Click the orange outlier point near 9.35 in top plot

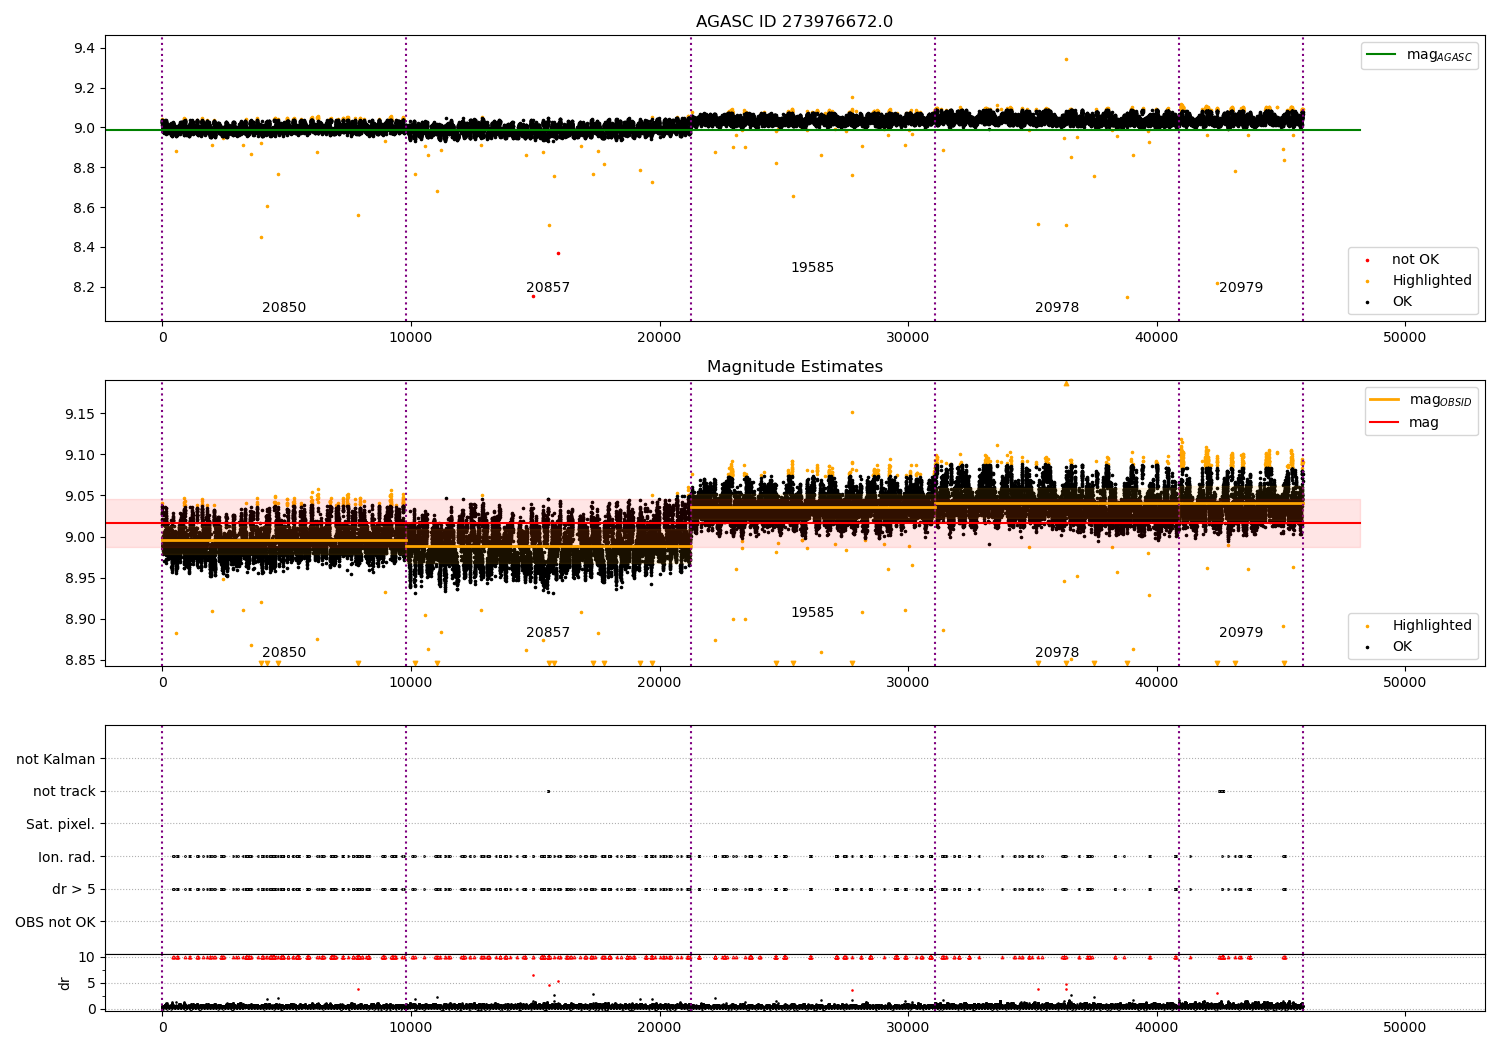coord(1066,59)
